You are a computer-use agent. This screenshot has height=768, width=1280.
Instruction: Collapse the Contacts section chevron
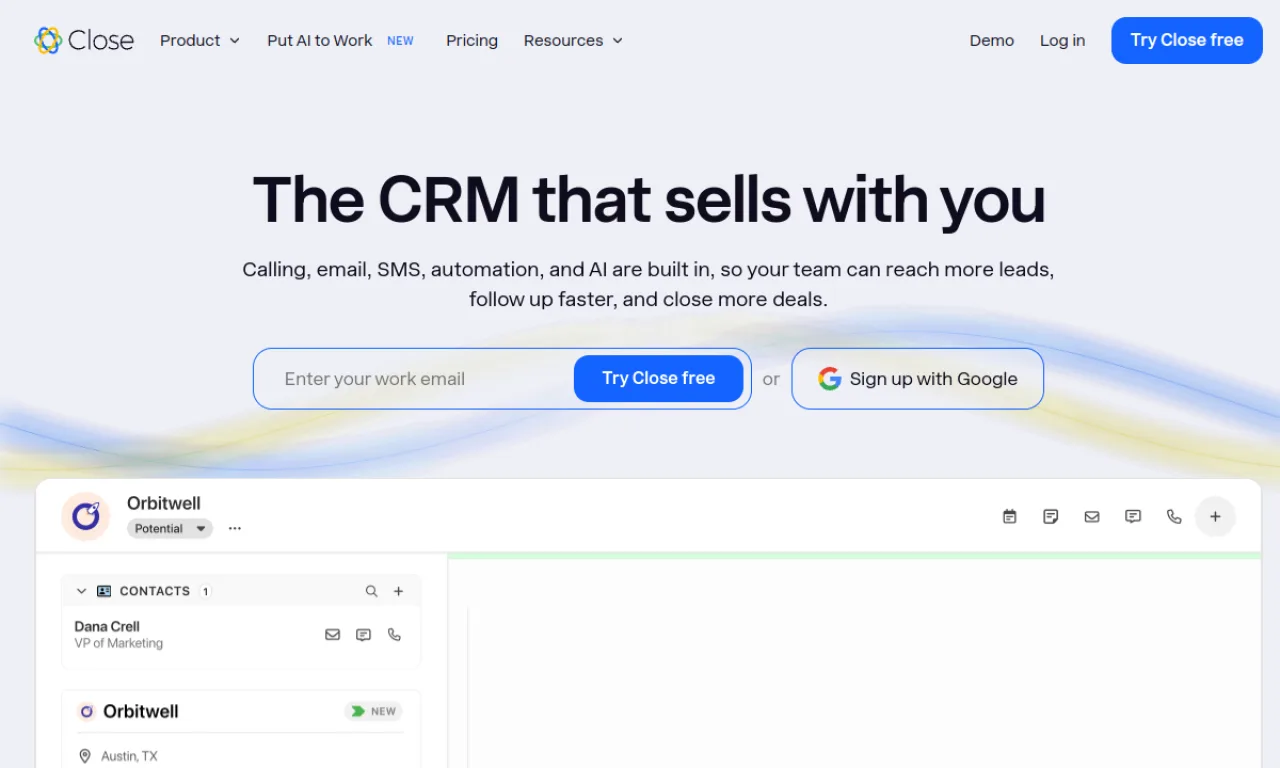(82, 591)
